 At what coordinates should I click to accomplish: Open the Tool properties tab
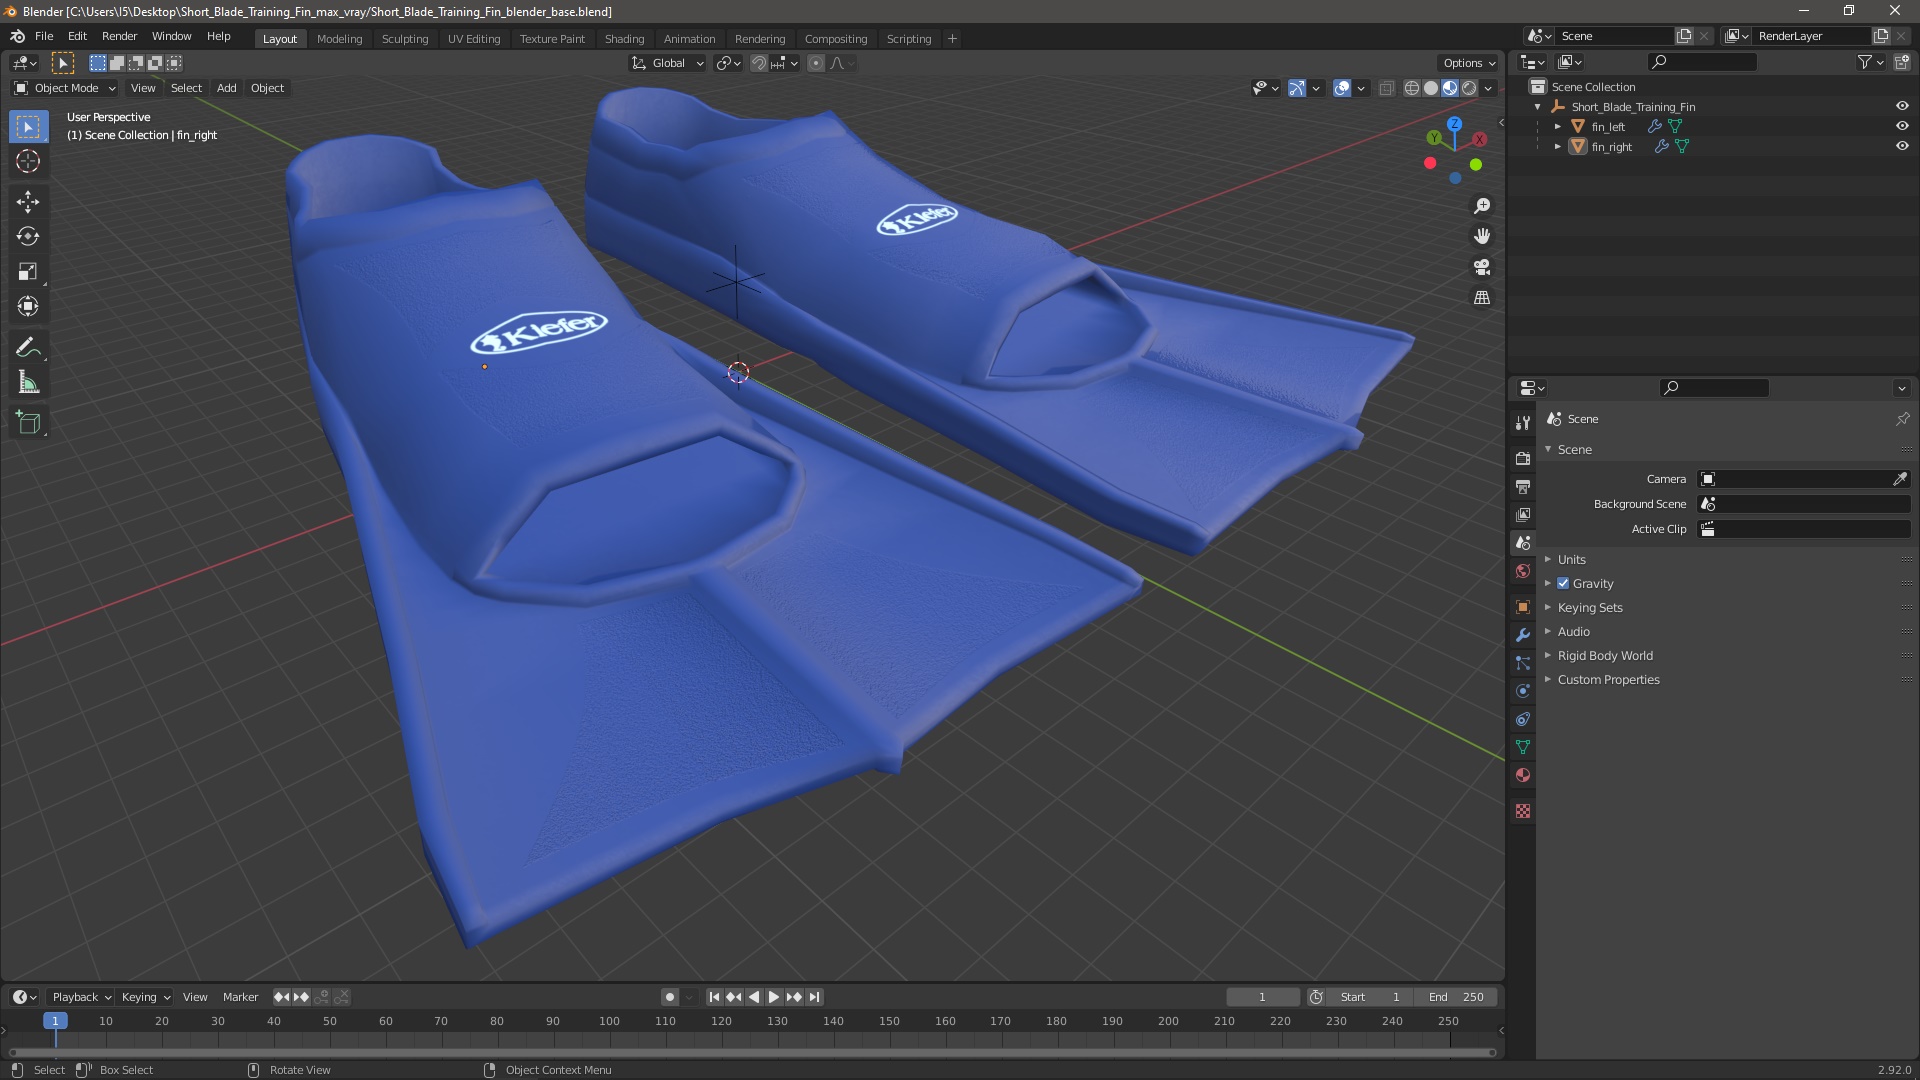[1523, 423]
